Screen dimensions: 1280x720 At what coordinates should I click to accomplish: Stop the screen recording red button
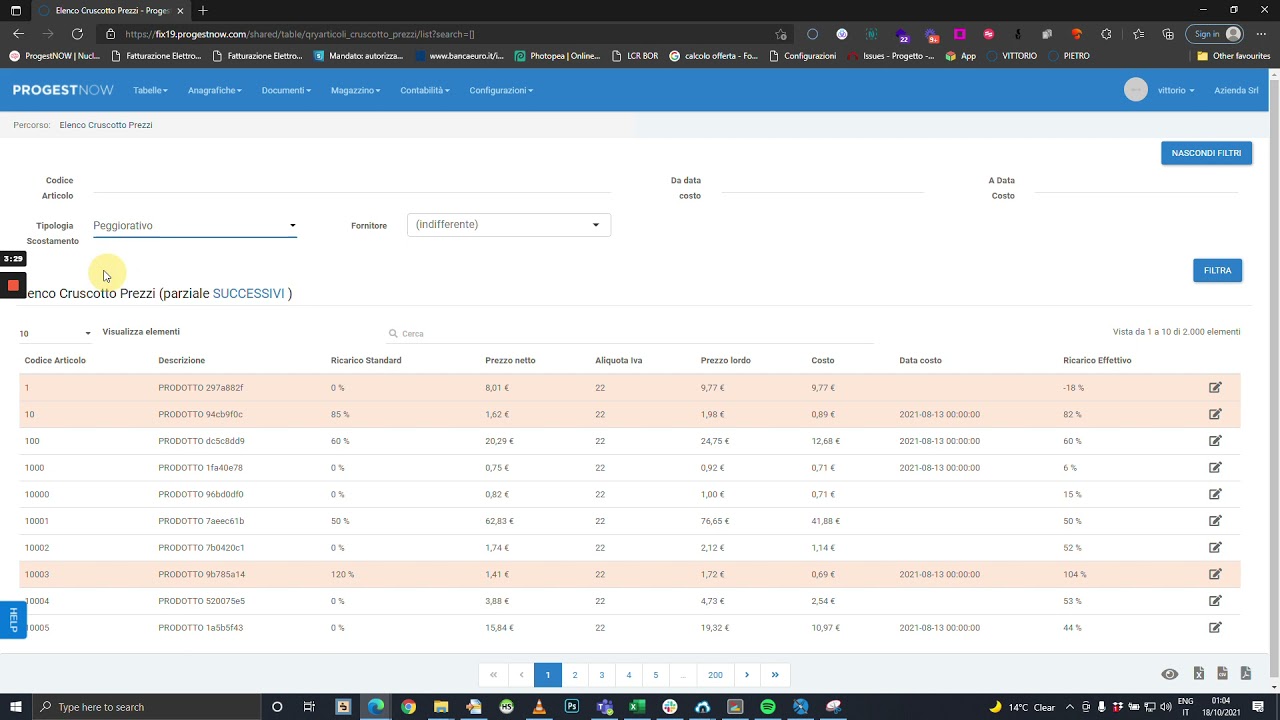[13, 285]
